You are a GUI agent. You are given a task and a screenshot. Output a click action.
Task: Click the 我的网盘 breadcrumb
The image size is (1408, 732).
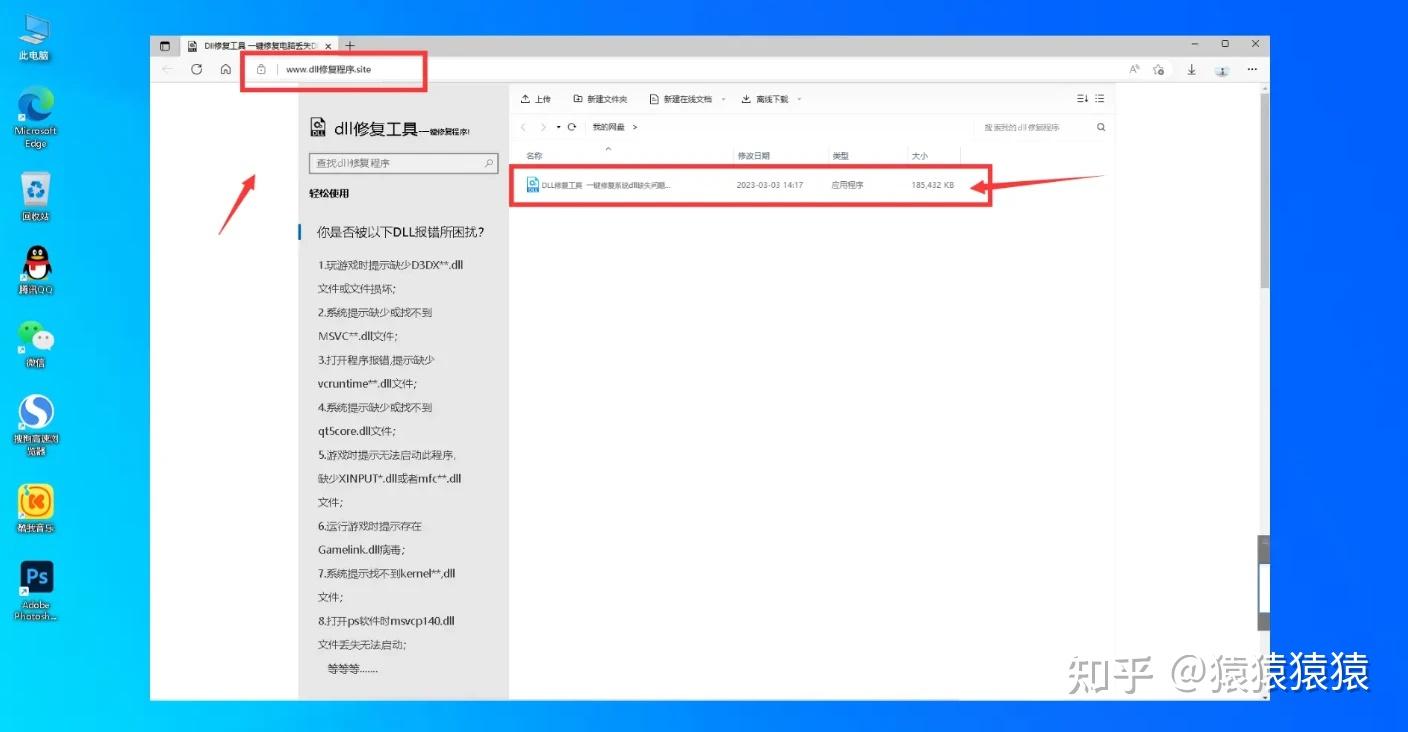pos(608,127)
